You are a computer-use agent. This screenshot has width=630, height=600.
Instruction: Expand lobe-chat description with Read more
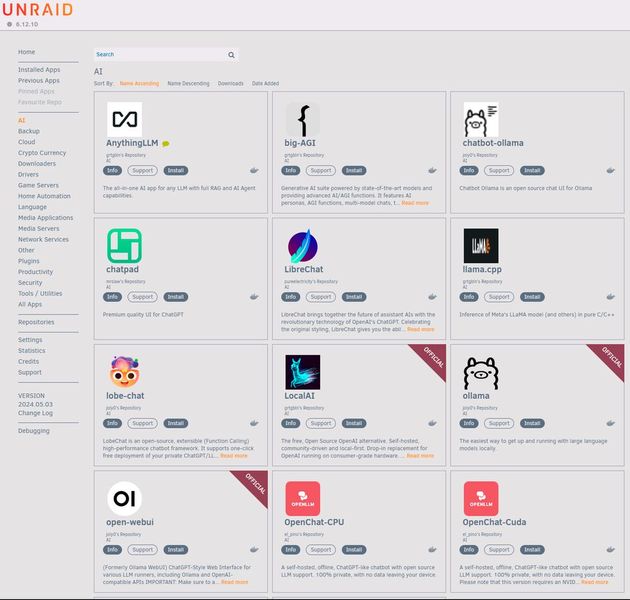tap(234, 456)
